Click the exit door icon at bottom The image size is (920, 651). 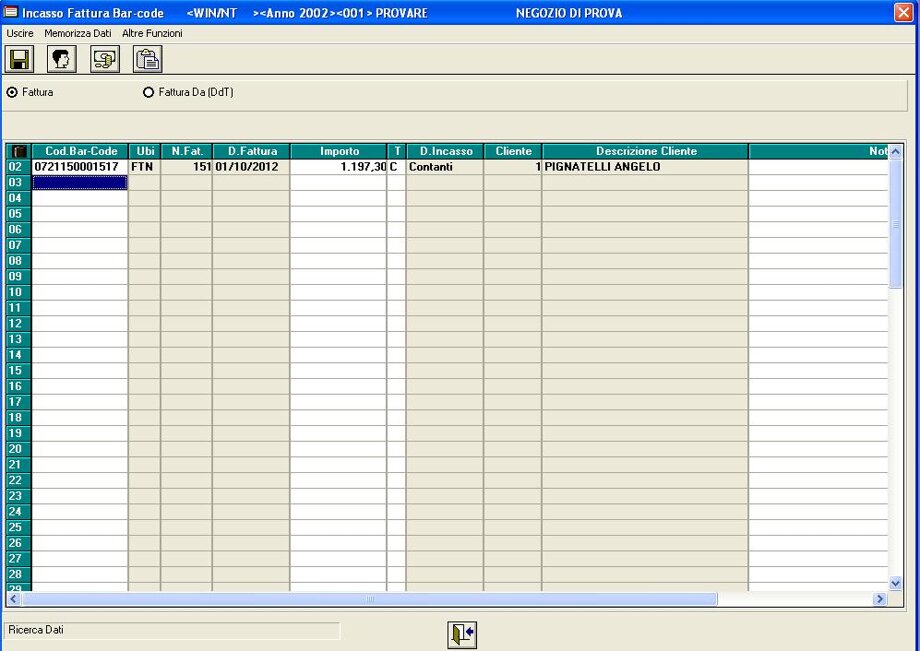coord(461,634)
